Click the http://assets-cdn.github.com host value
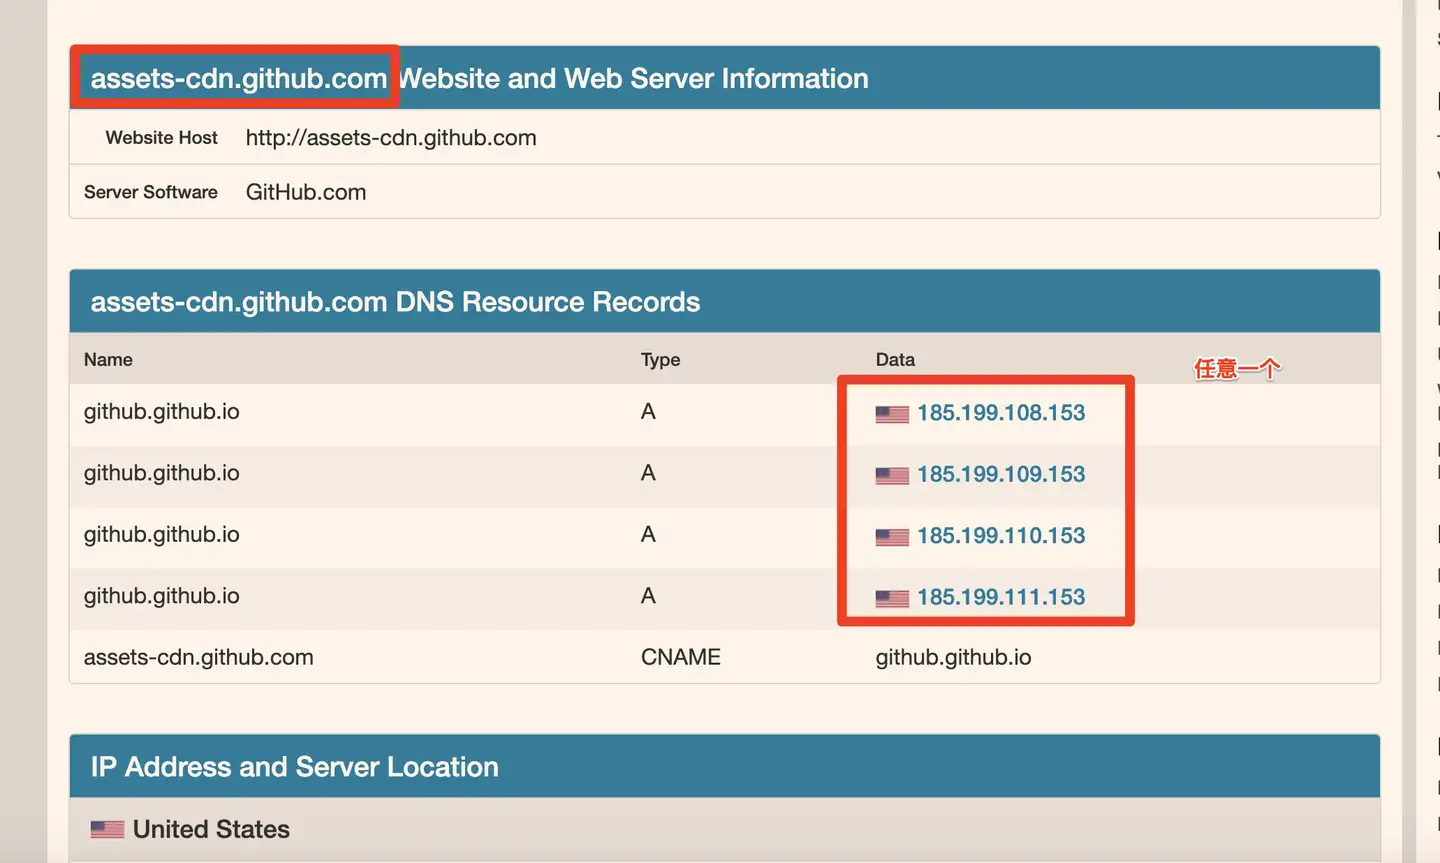 pyautogui.click(x=391, y=138)
